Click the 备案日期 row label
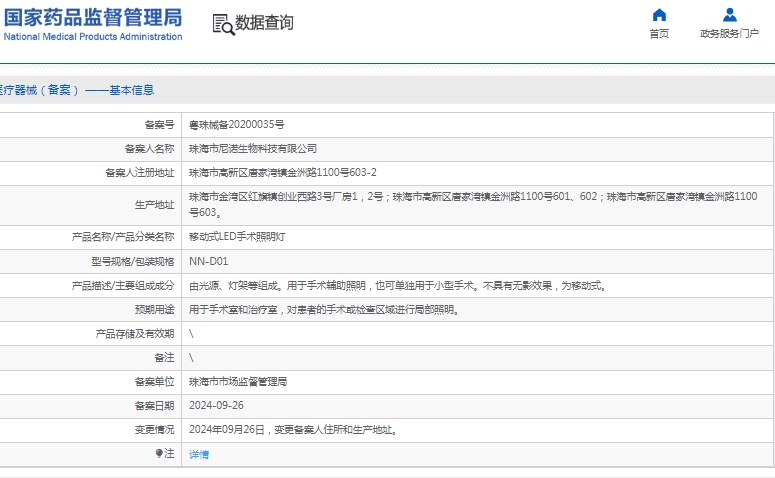Screen dimensions: 775x478 click(154, 405)
